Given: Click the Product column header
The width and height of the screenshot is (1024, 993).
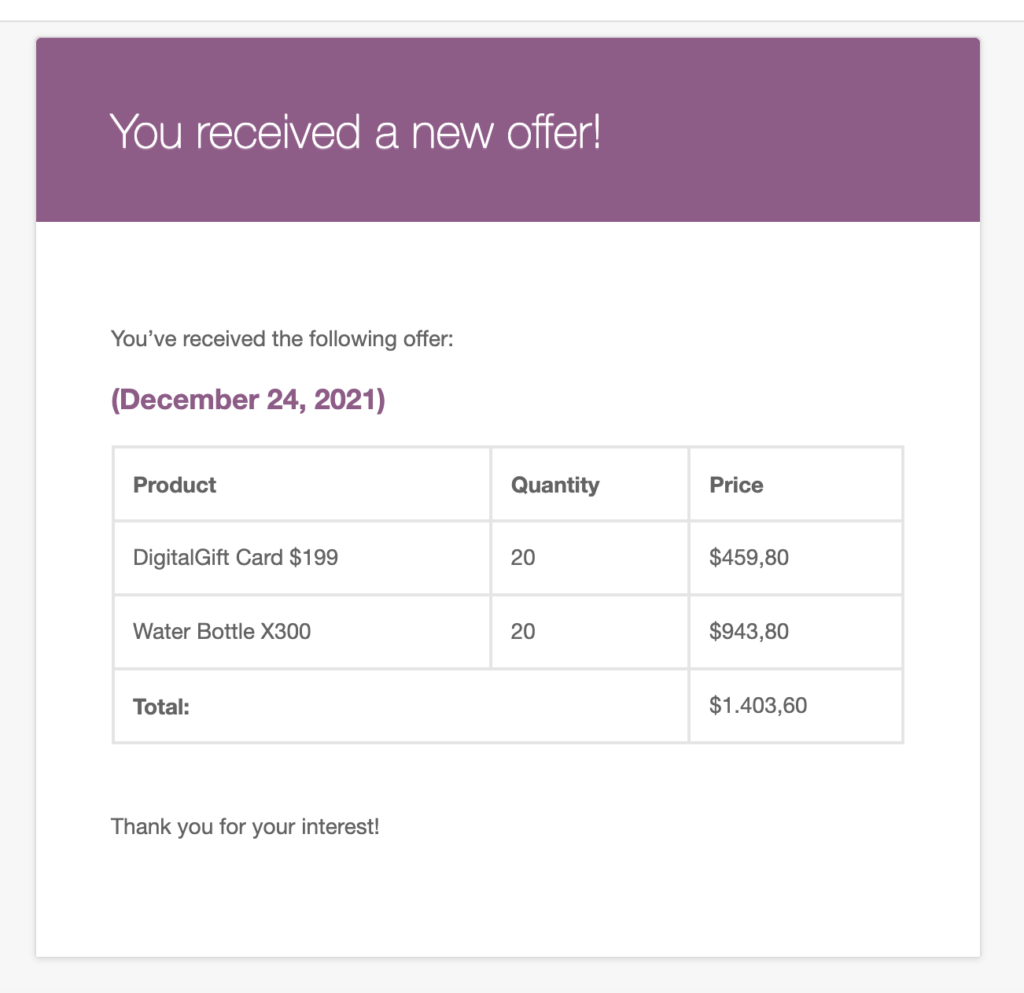Looking at the screenshot, I should (x=174, y=485).
